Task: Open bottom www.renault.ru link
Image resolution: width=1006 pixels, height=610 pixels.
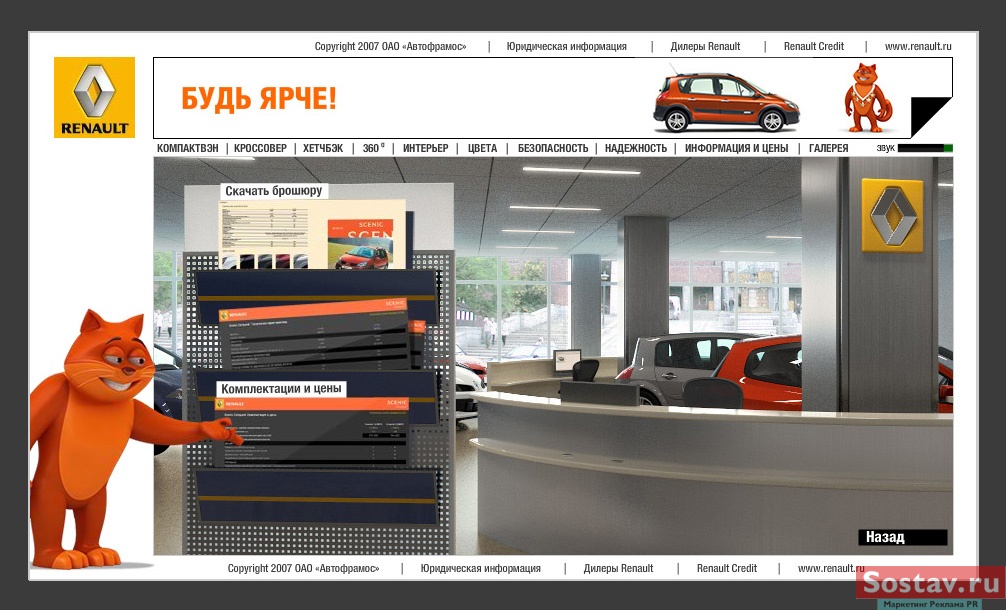Action: pos(831,568)
